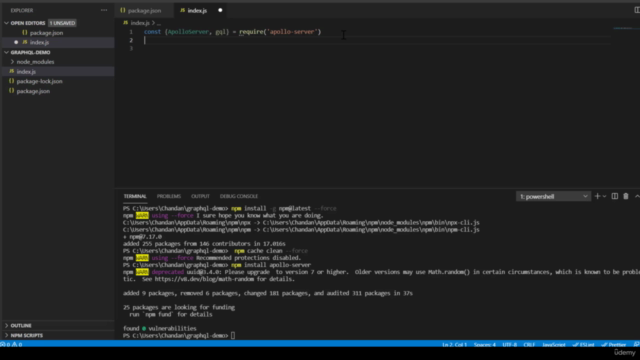Image resolution: width=640 pixels, height=360 pixels.
Task: Click ESLint status bar item
Action: [583, 345]
